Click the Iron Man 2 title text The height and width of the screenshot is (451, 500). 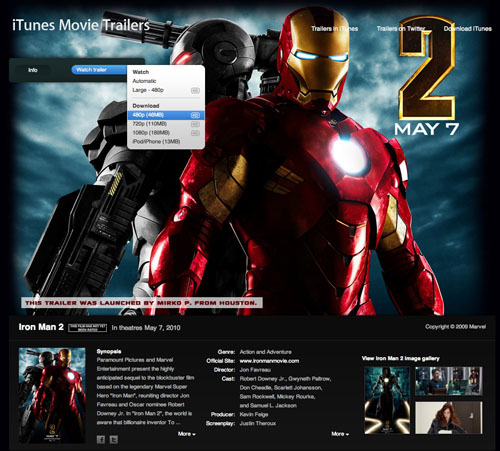tap(41, 327)
